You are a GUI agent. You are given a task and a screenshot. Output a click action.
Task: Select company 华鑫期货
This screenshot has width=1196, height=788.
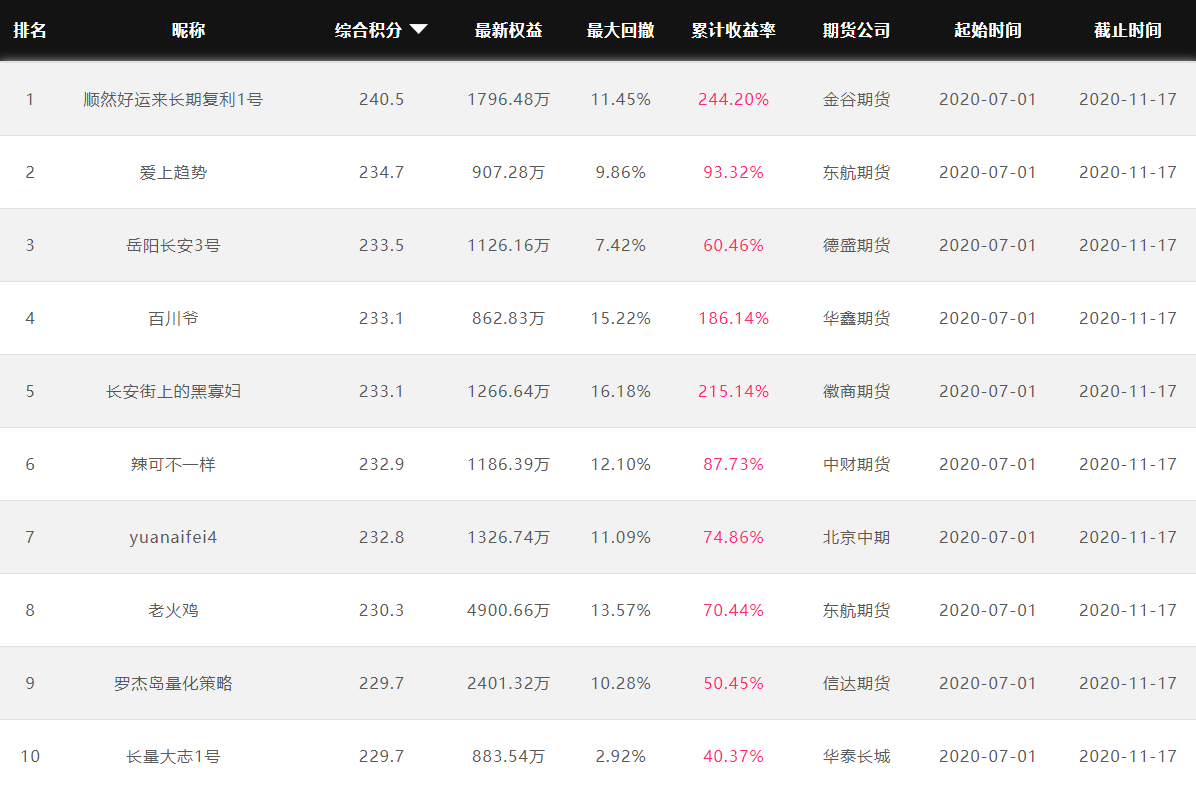coord(856,318)
